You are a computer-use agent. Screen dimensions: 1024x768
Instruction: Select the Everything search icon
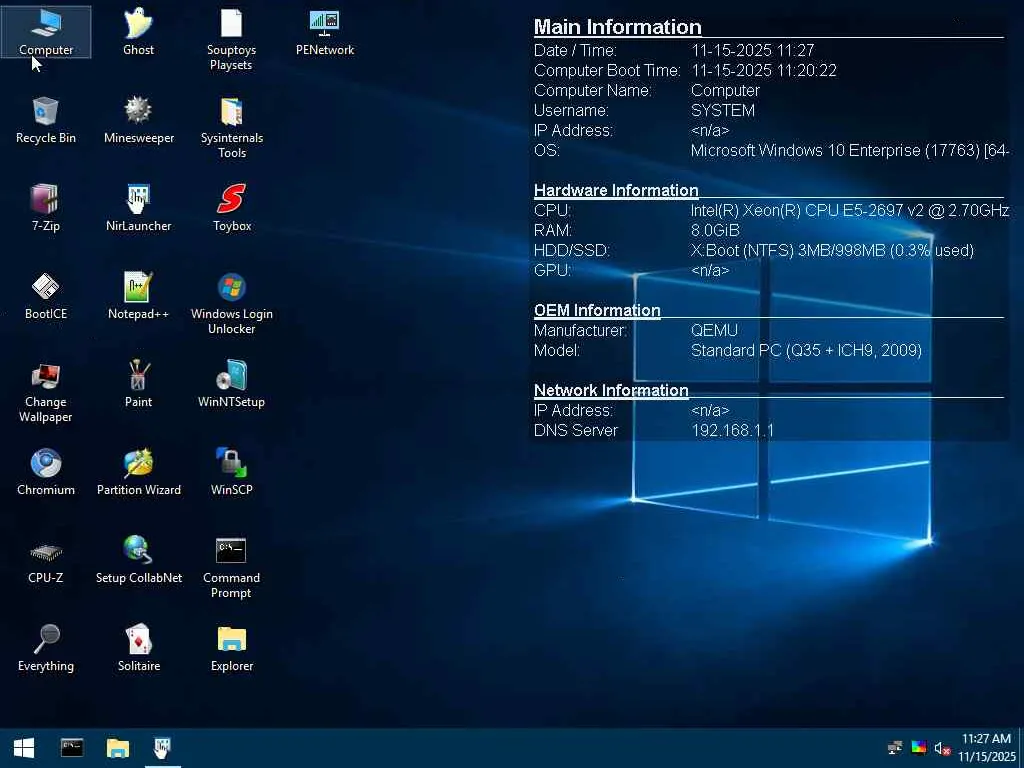[46, 648]
